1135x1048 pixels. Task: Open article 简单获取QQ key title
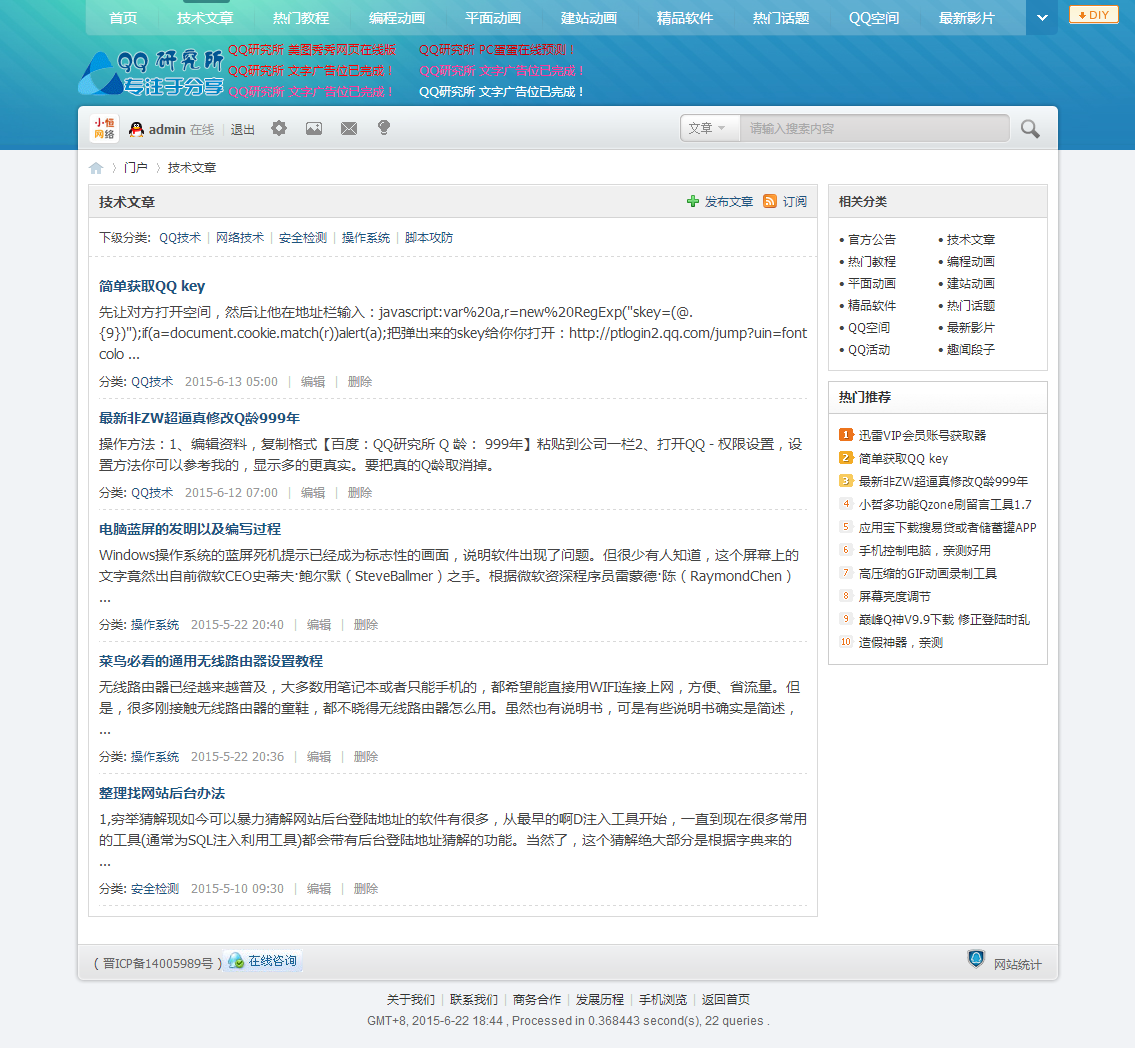tap(152, 286)
